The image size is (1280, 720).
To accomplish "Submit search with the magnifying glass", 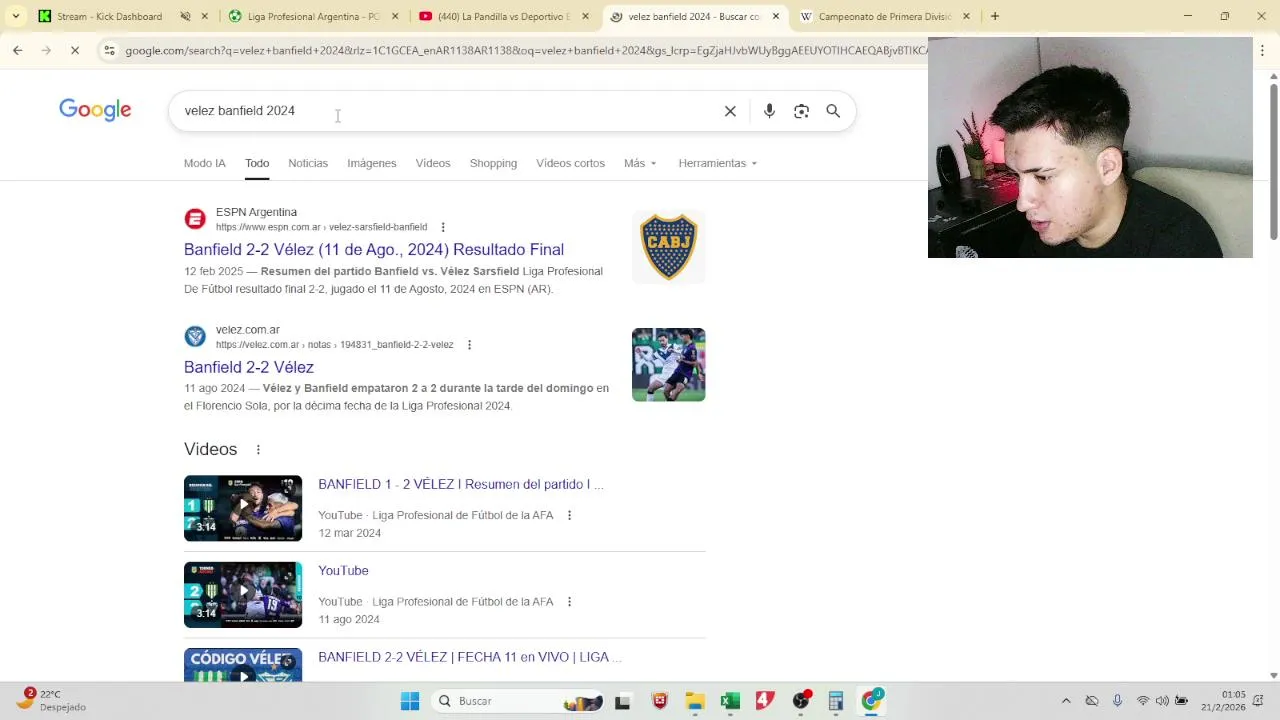I will pyautogui.click(x=833, y=111).
